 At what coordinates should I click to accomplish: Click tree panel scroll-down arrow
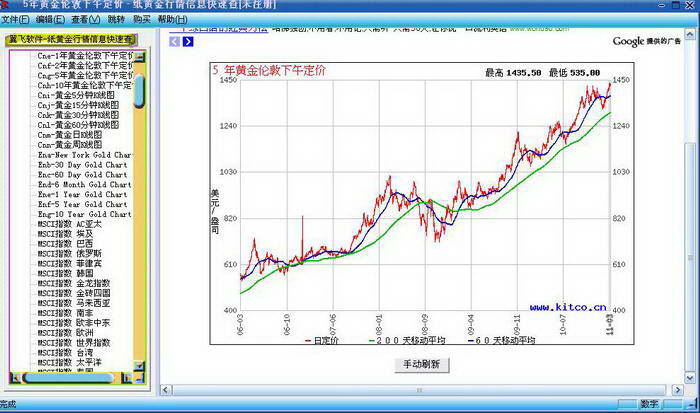140,366
